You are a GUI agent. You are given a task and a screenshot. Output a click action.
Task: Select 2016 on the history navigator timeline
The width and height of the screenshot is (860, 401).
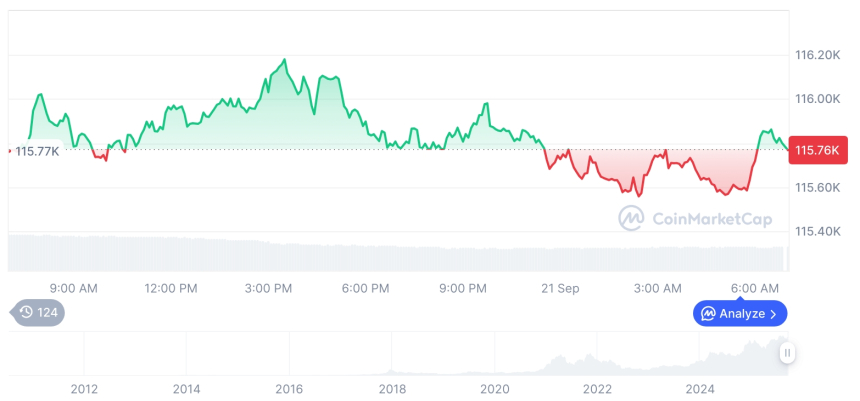pyautogui.click(x=289, y=388)
